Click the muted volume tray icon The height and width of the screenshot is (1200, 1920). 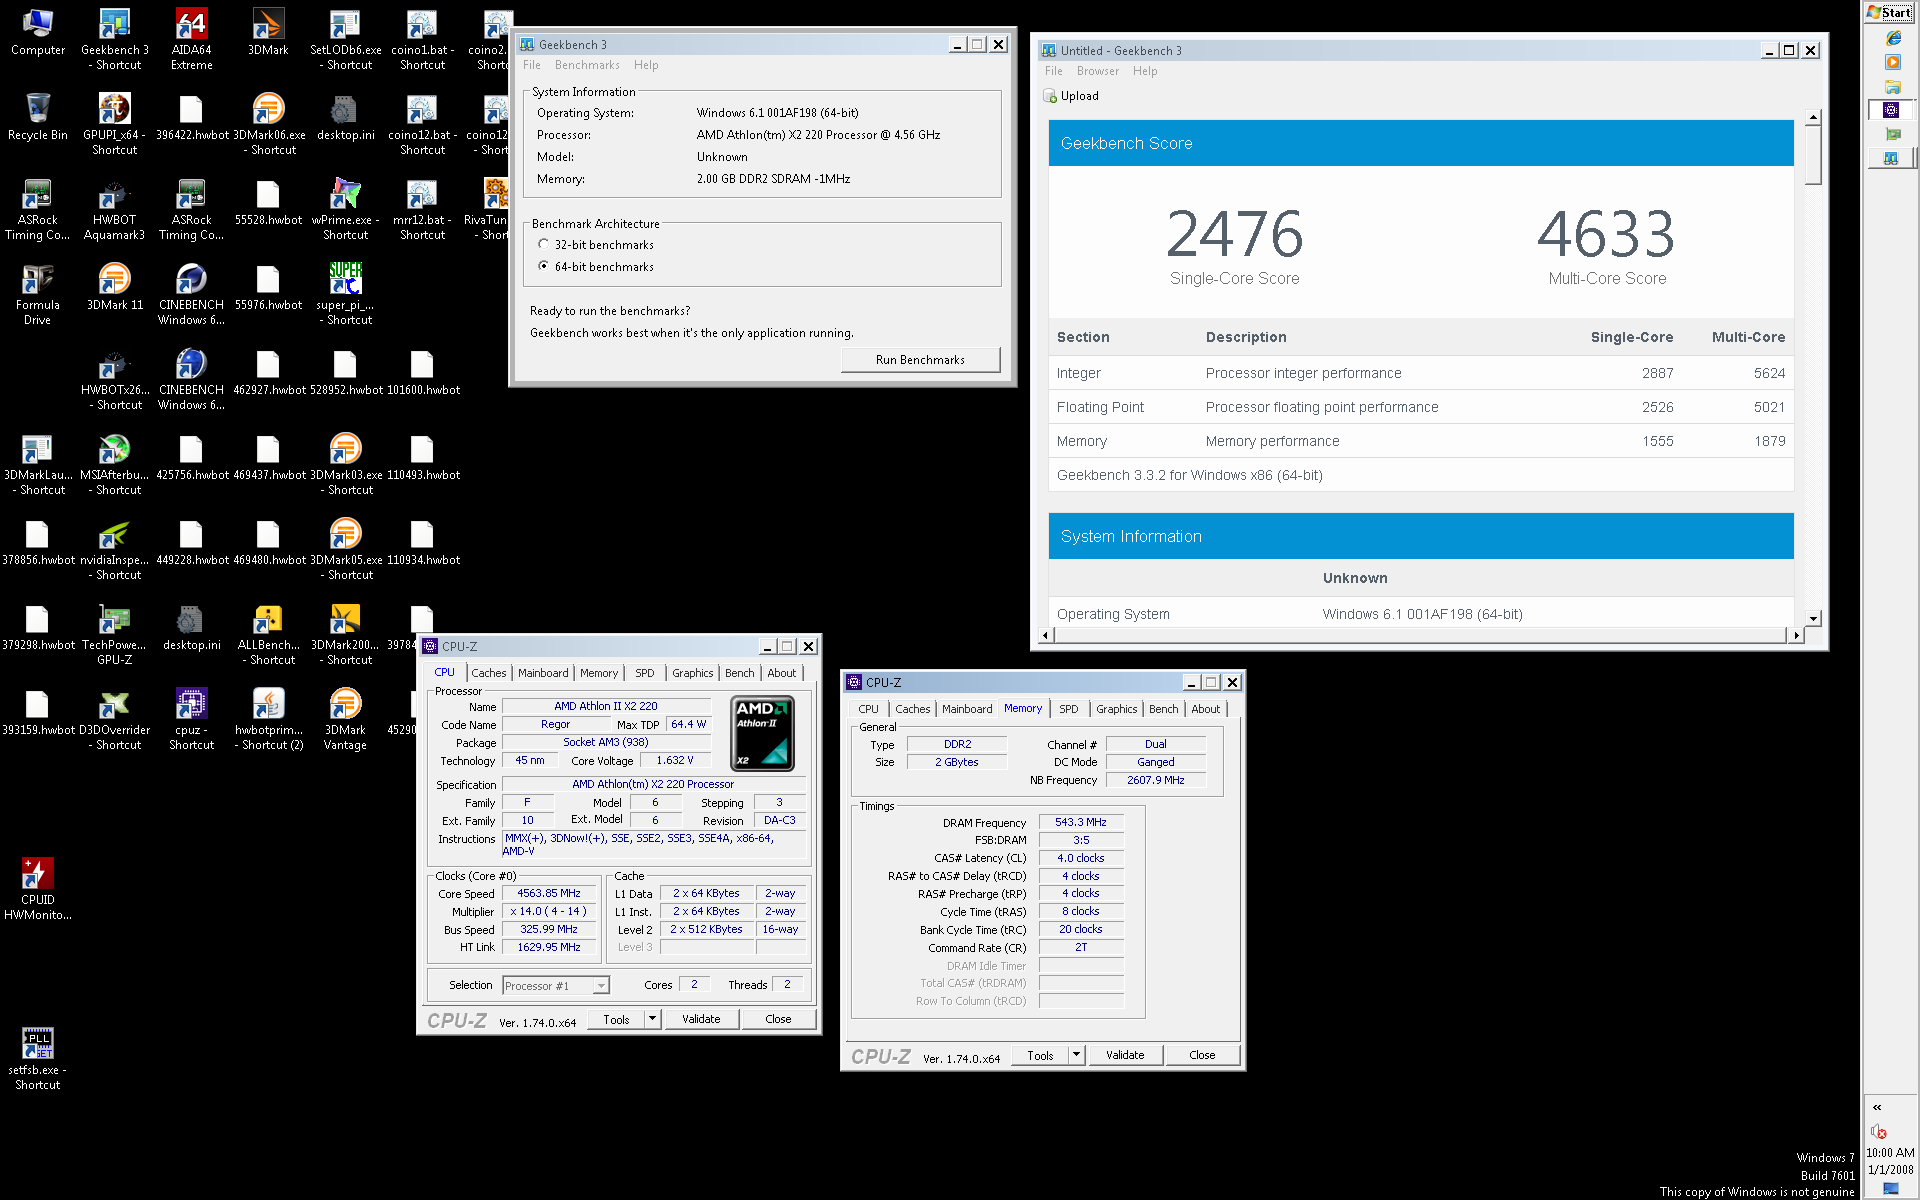pos(1879,1131)
